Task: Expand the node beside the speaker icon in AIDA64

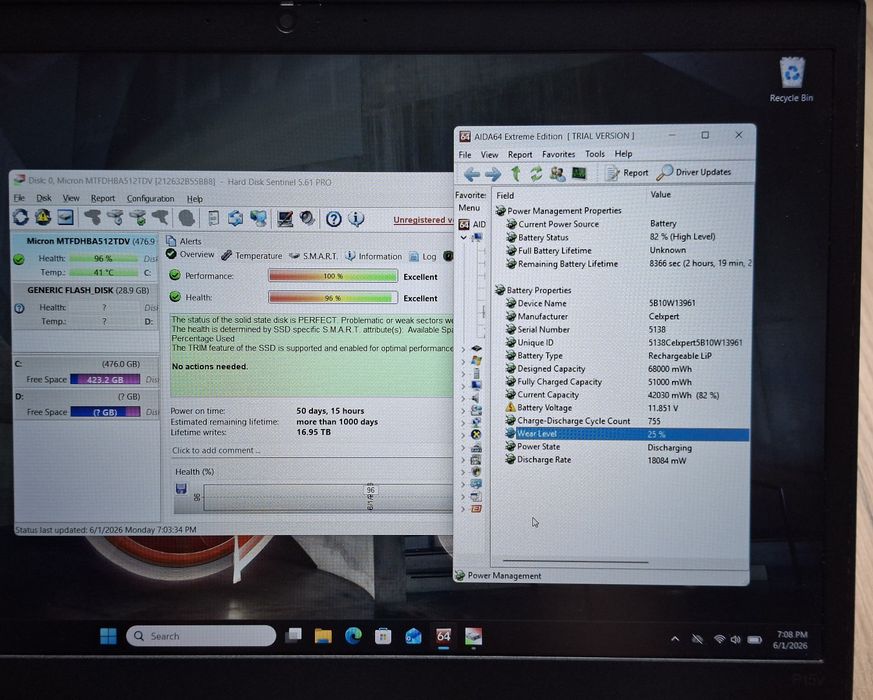Action: click(x=464, y=398)
